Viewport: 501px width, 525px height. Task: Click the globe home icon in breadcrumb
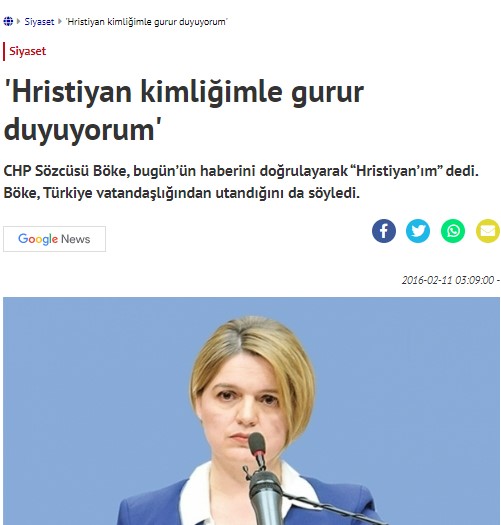[8, 22]
